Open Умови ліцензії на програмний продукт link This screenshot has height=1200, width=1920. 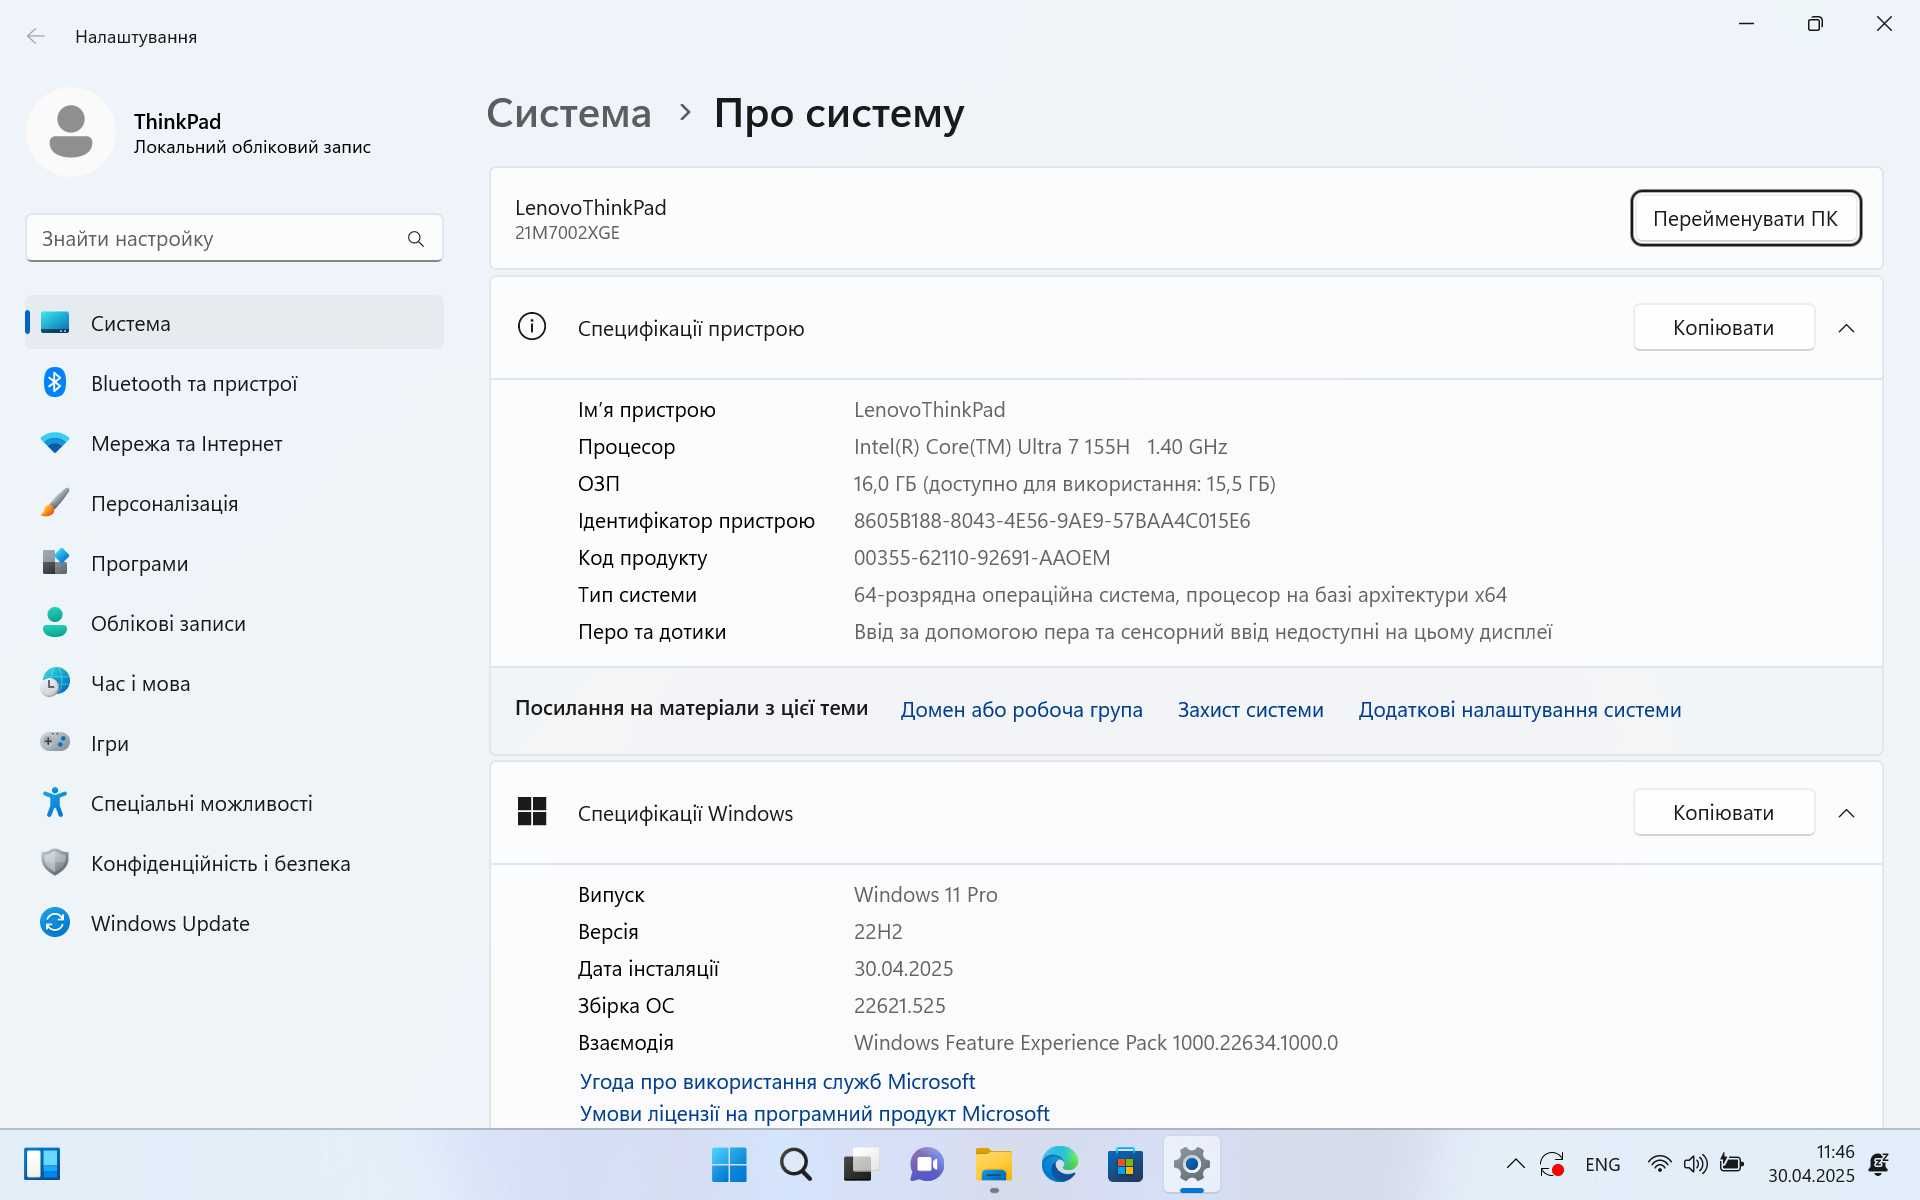click(814, 1113)
